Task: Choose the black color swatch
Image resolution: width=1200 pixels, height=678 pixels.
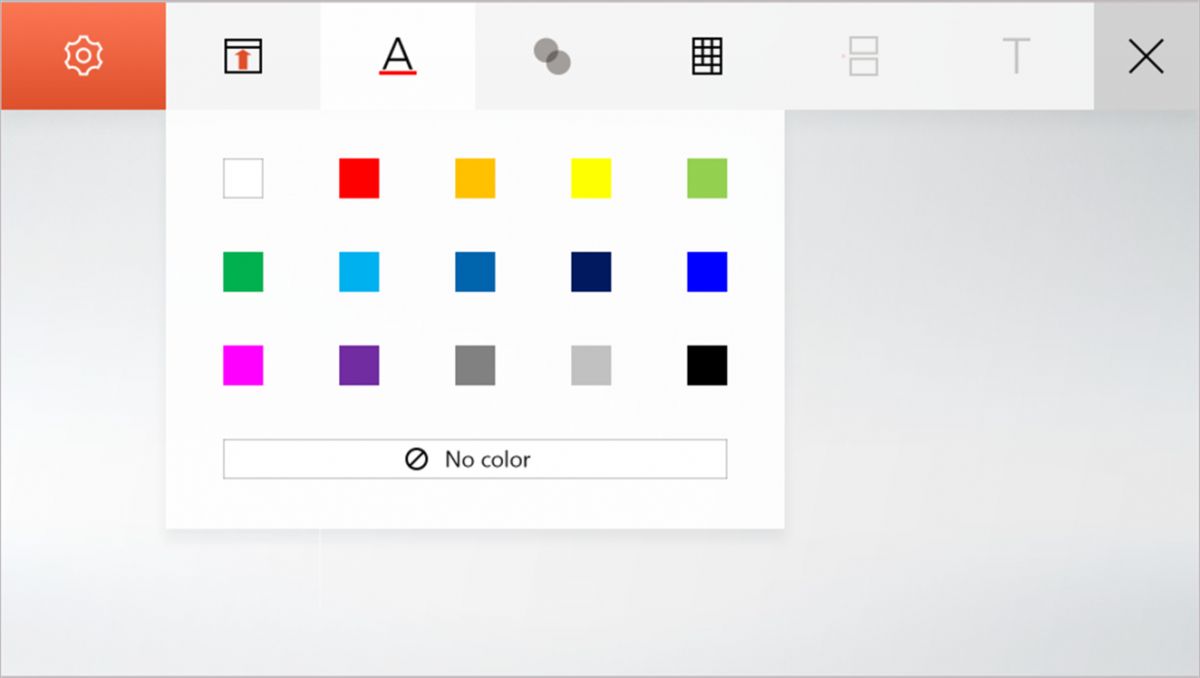Action: tap(707, 365)
